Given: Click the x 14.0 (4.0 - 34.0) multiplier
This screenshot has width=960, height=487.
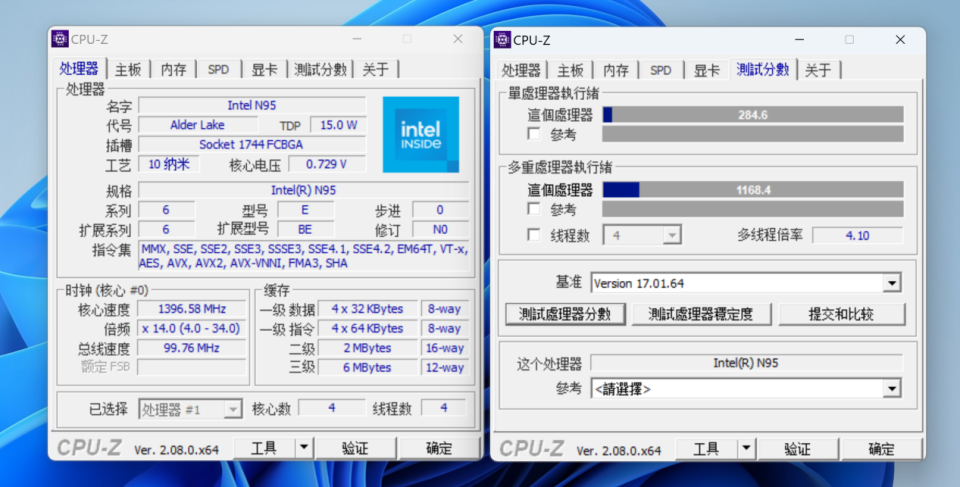Looking at the screenshot, I should click(192, 328).
